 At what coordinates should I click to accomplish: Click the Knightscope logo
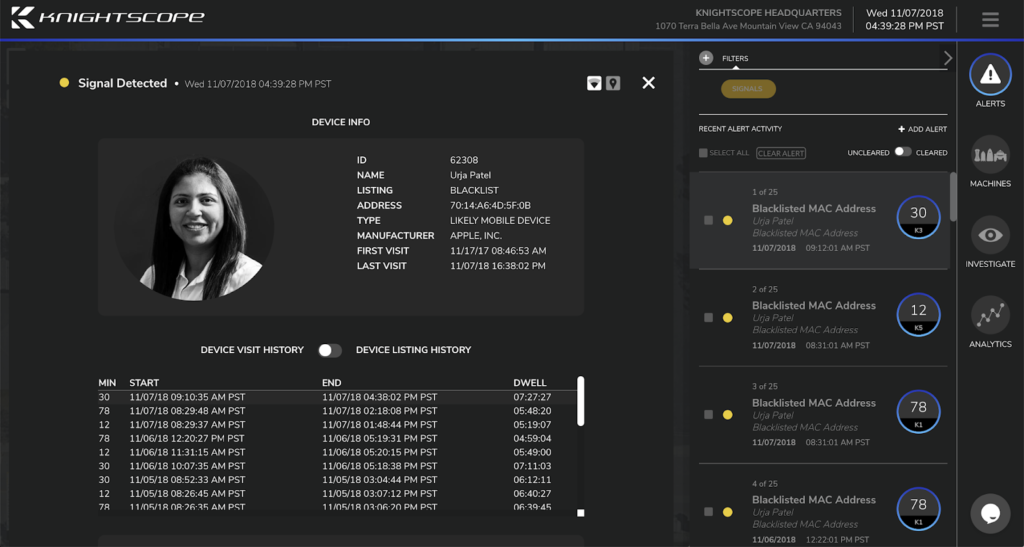coord(108,18)
